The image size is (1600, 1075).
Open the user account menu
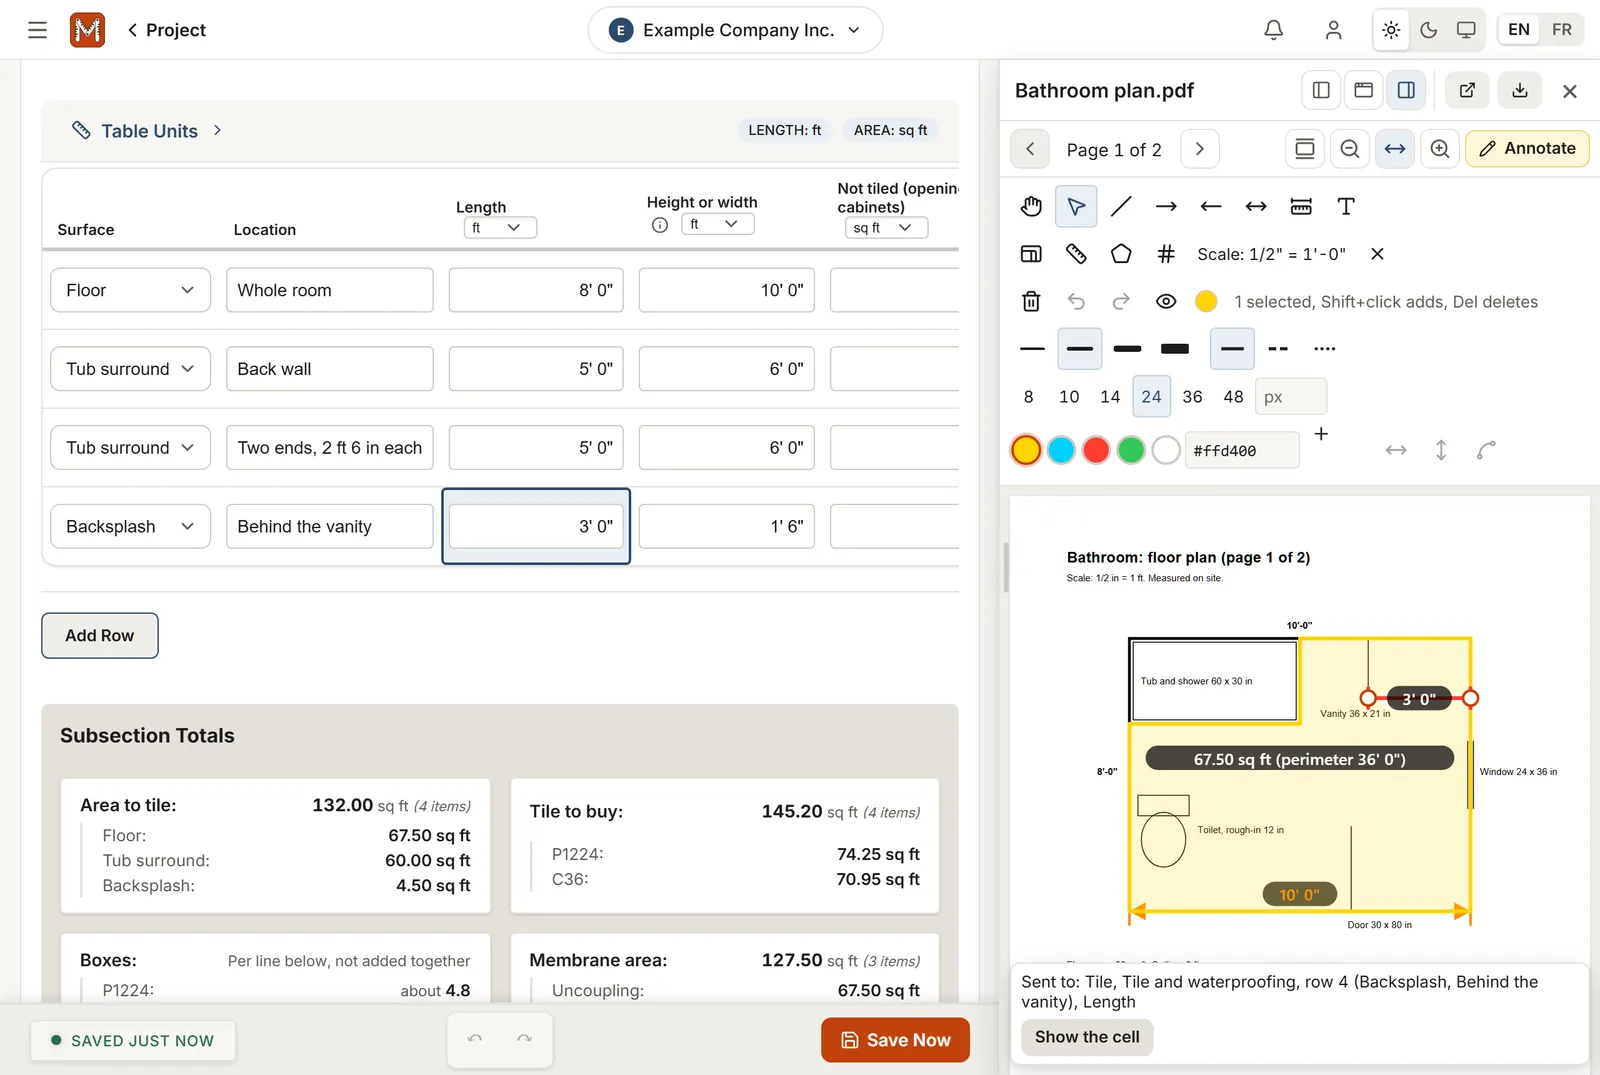point(1333,30)
